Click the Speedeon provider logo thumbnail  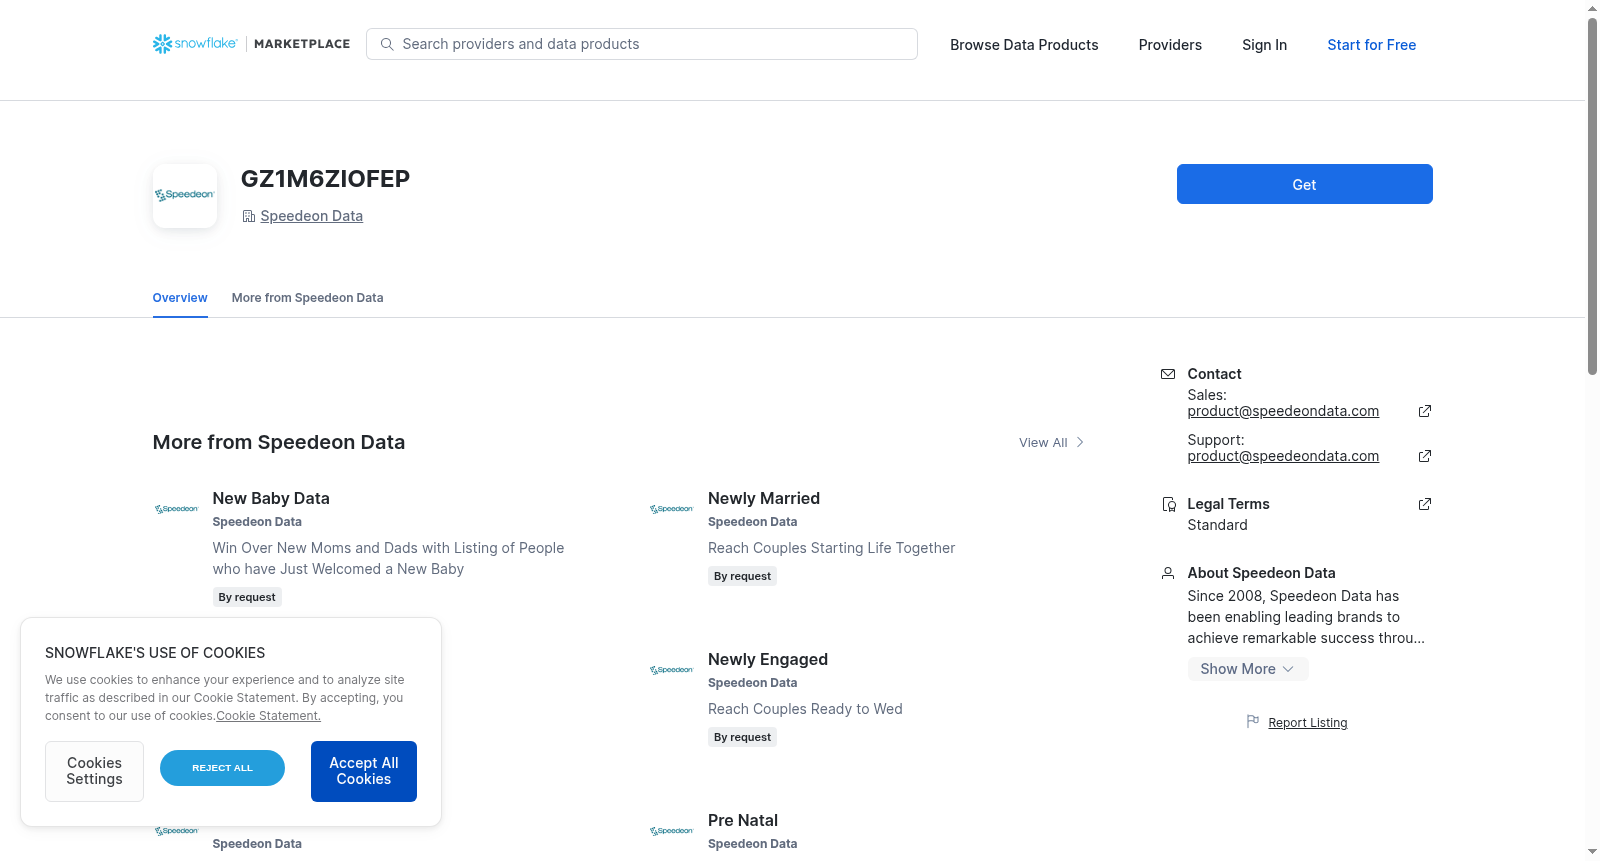pos(185,196)
